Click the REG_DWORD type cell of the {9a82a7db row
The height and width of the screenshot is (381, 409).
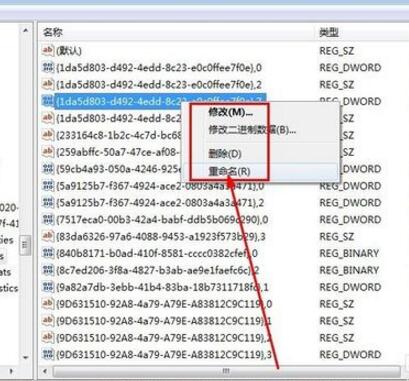[x=350, y=287]
